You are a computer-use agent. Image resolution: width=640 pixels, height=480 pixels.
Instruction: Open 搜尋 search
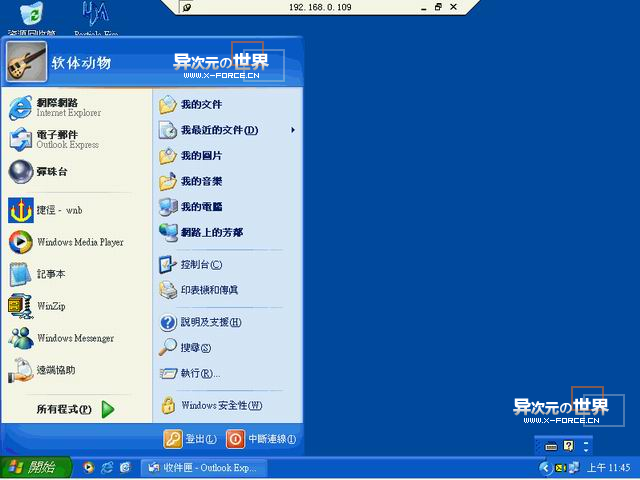pos(227,348)
